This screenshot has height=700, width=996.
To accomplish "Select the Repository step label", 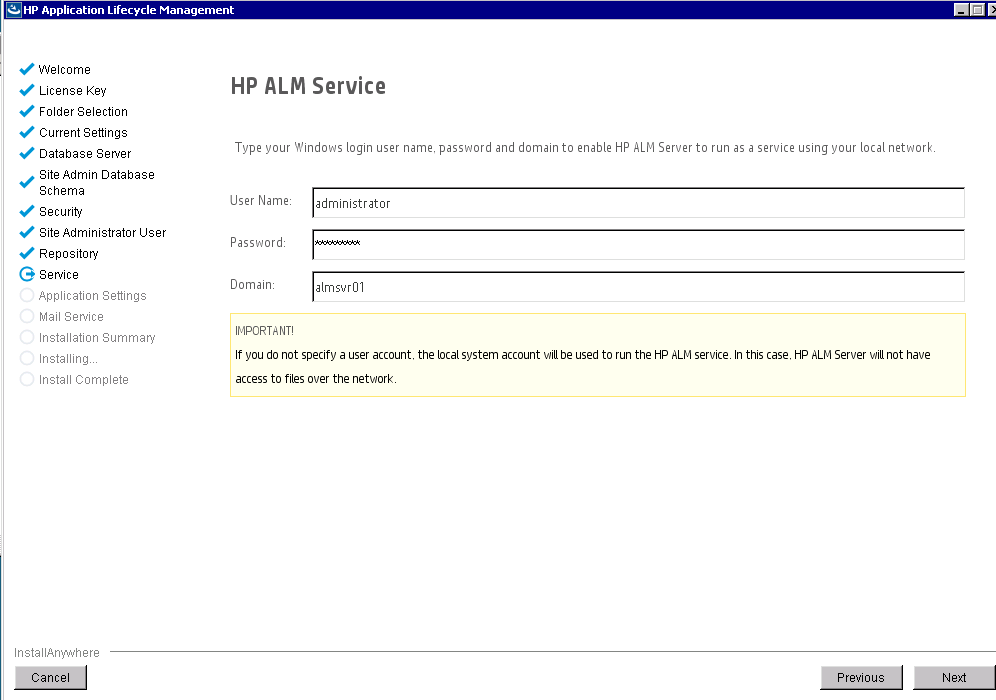I will pos(69,253).
